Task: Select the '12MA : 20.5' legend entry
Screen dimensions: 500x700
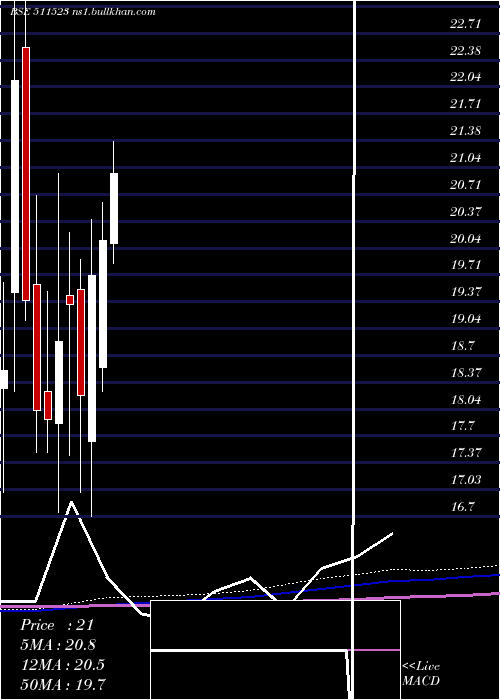Action: tap(63, 665)
